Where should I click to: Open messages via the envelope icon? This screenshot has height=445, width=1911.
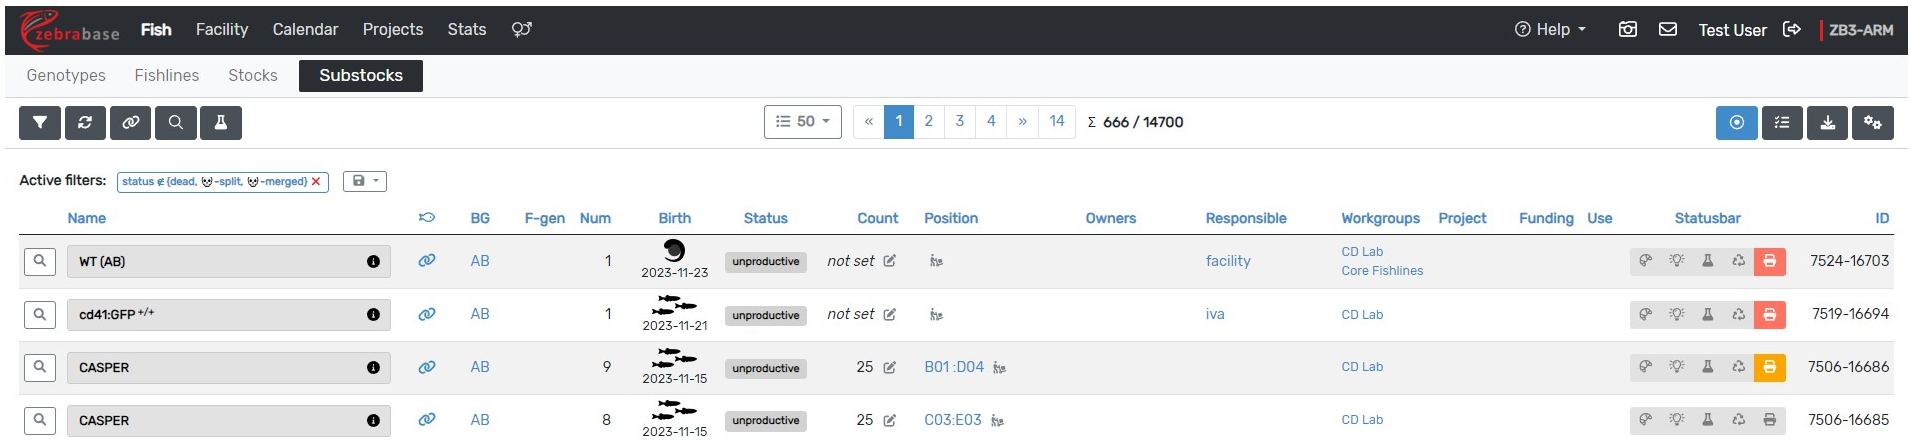tap(1668, 30)
